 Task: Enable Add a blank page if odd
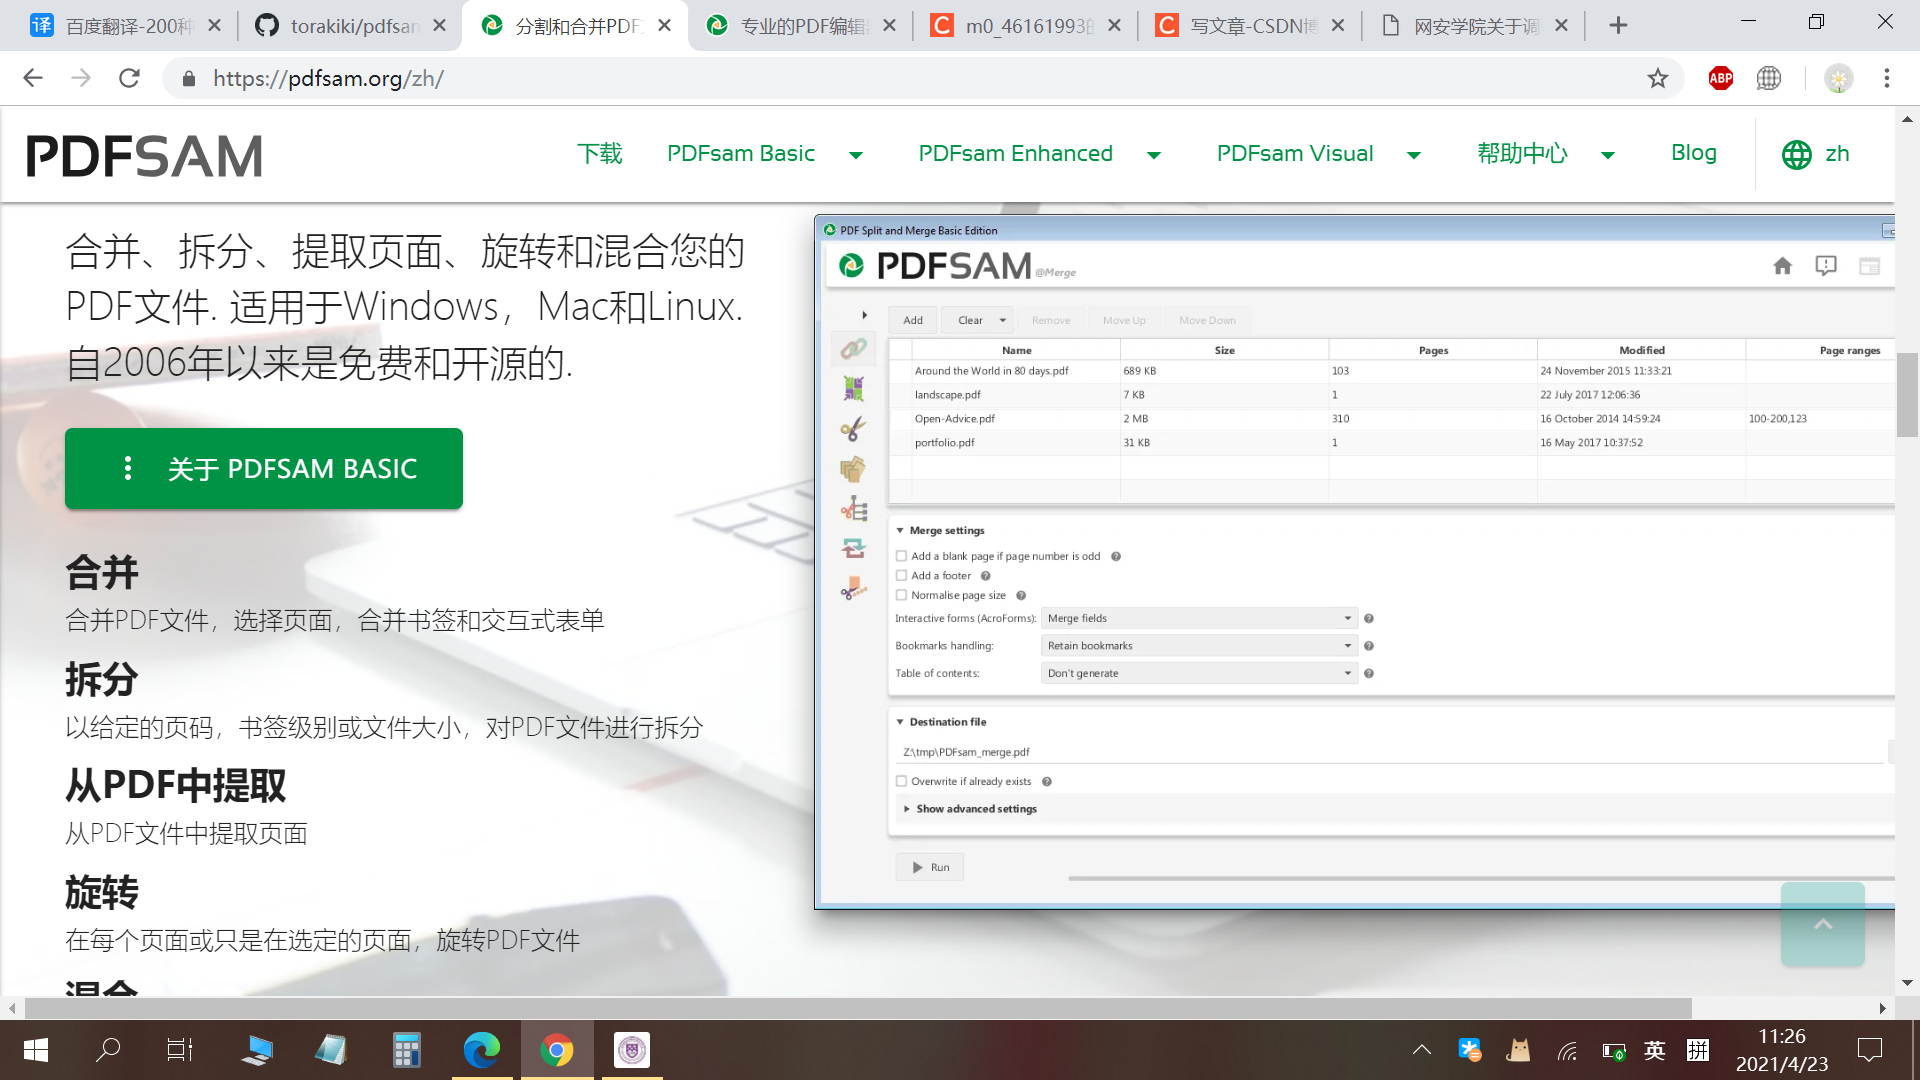coord(901,556)
